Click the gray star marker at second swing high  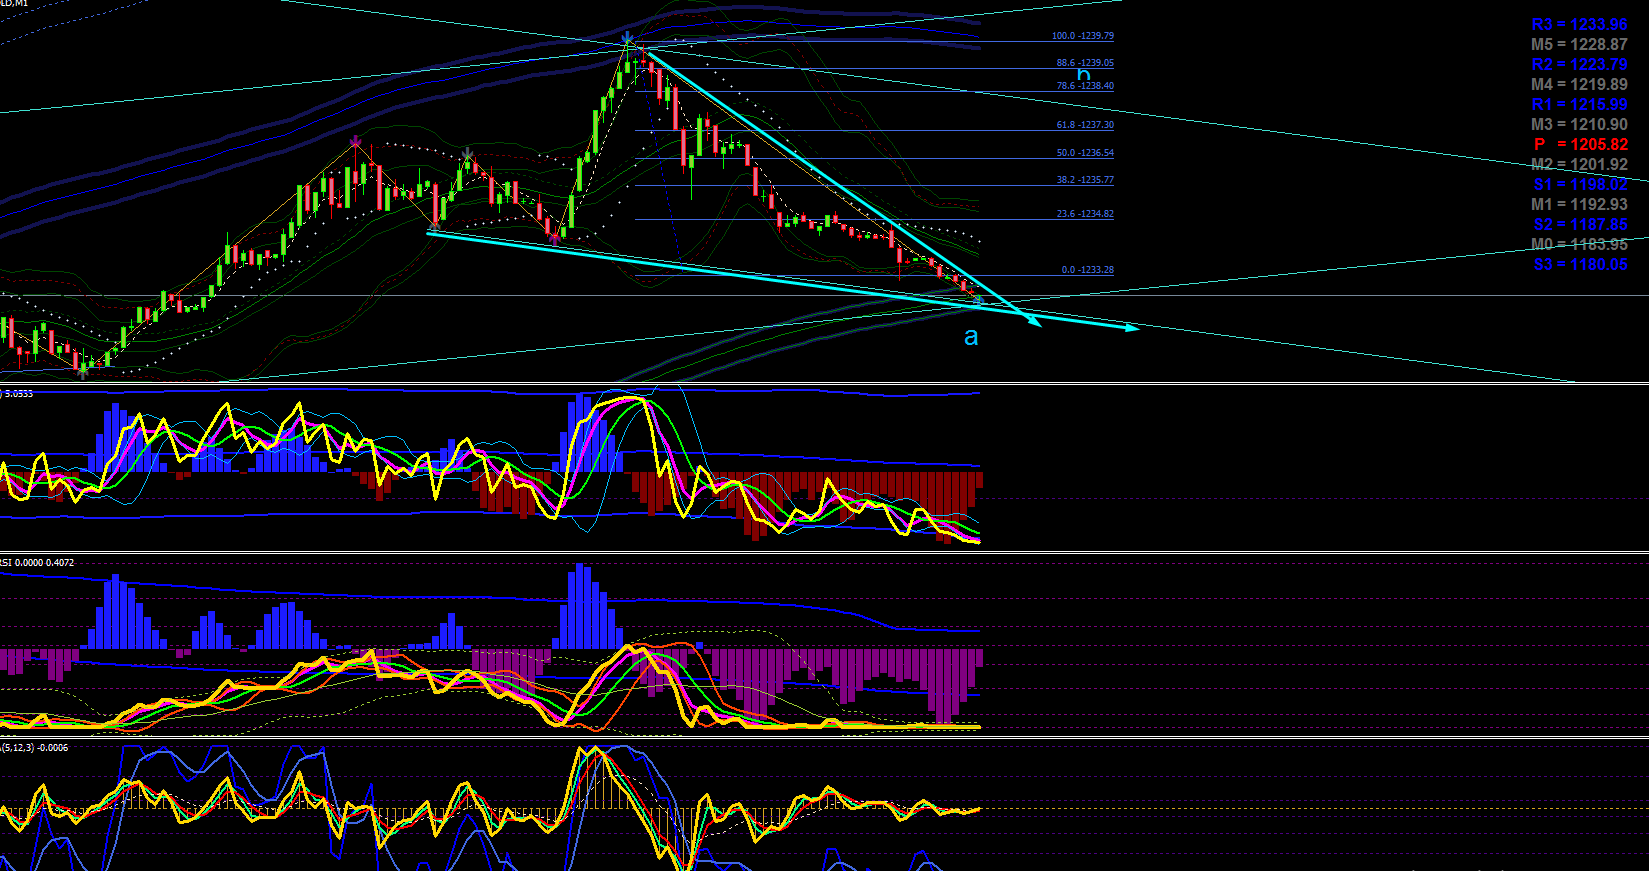click(467, 154)
